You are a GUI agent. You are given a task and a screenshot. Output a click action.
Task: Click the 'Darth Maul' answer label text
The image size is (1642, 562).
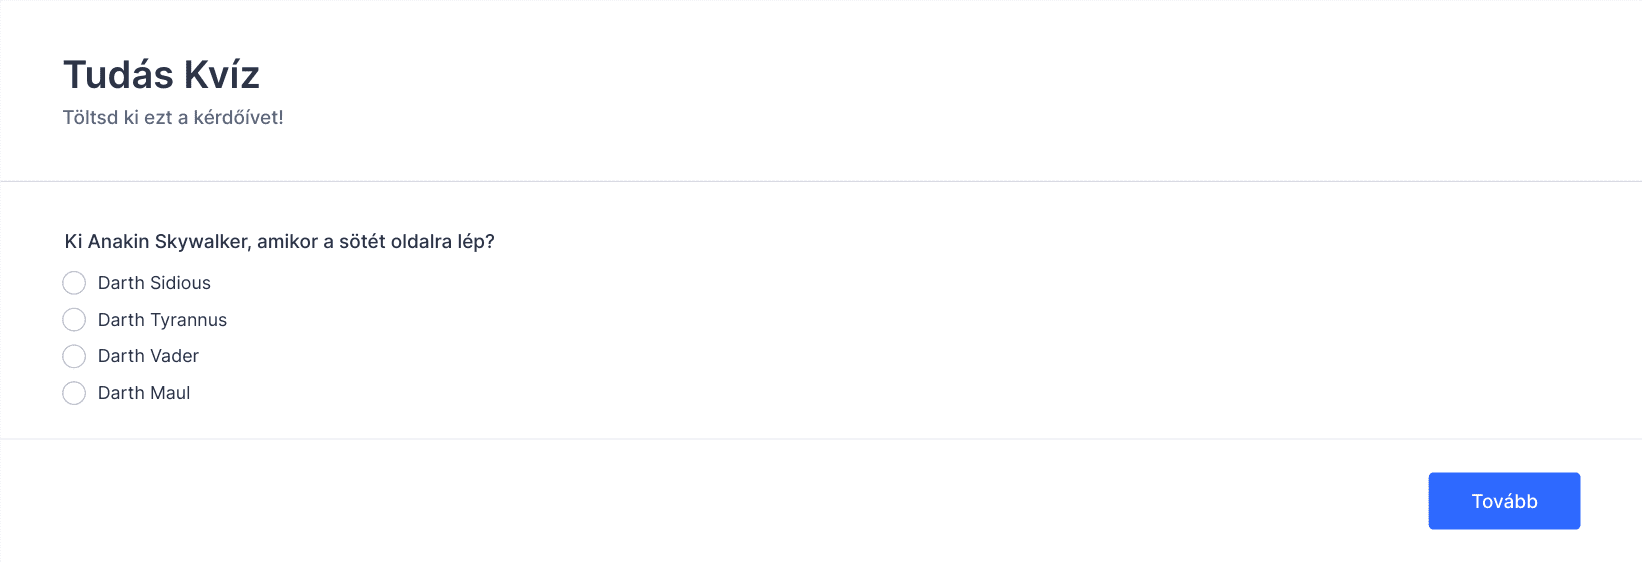(144, 393)
